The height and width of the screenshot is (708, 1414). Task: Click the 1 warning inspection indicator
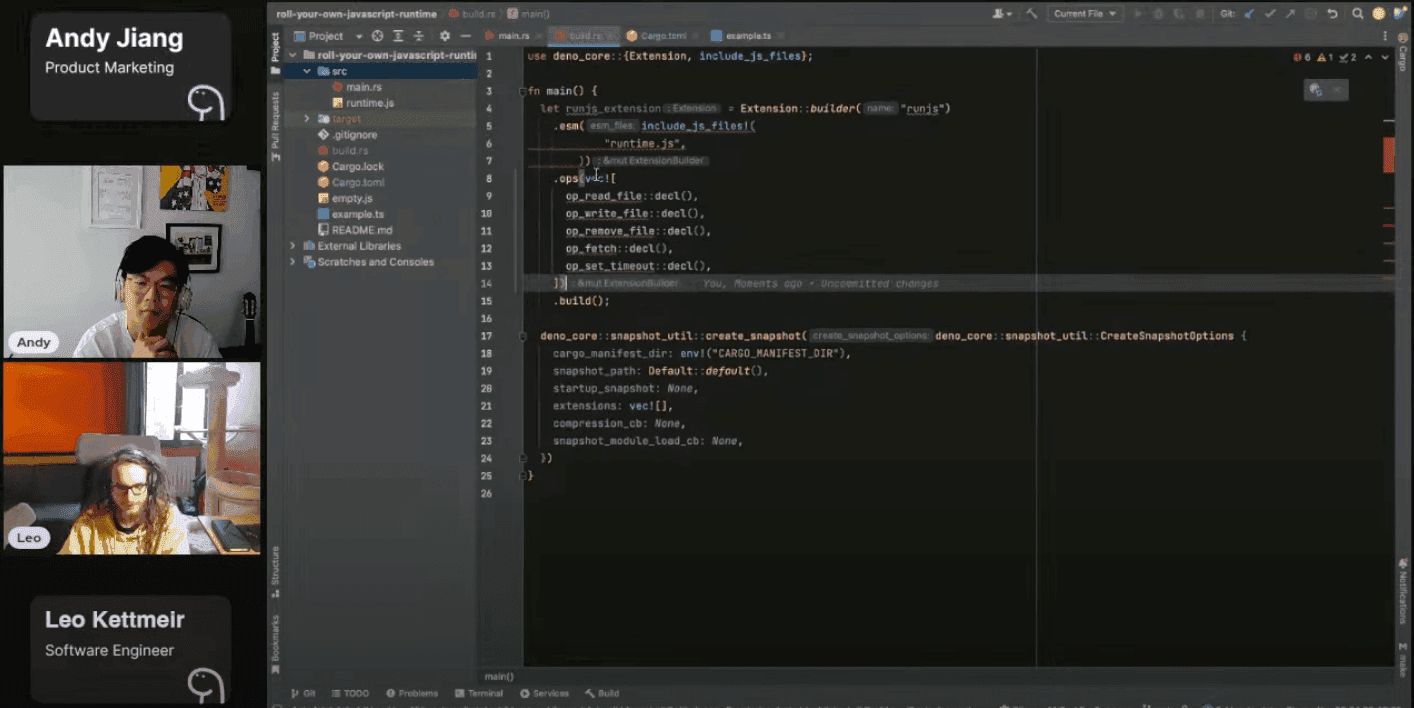click(x=1325, y=57)
